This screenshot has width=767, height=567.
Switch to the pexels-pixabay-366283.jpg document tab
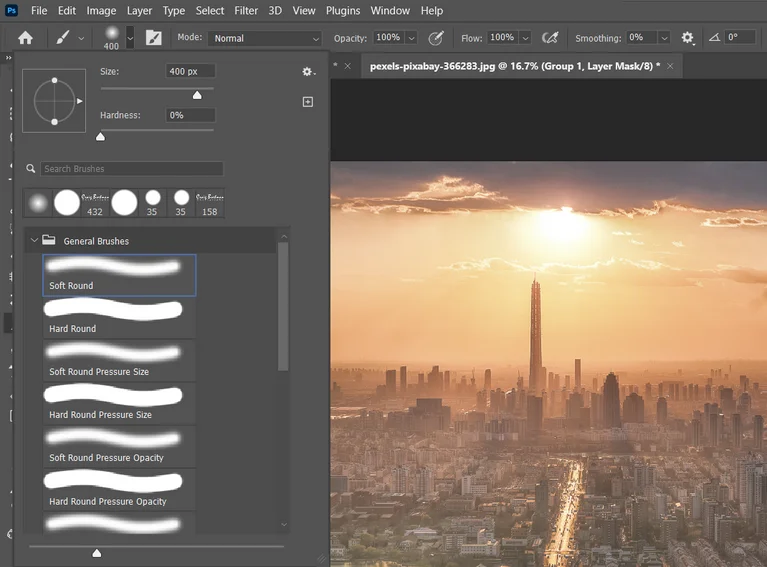tap(513, 65)
